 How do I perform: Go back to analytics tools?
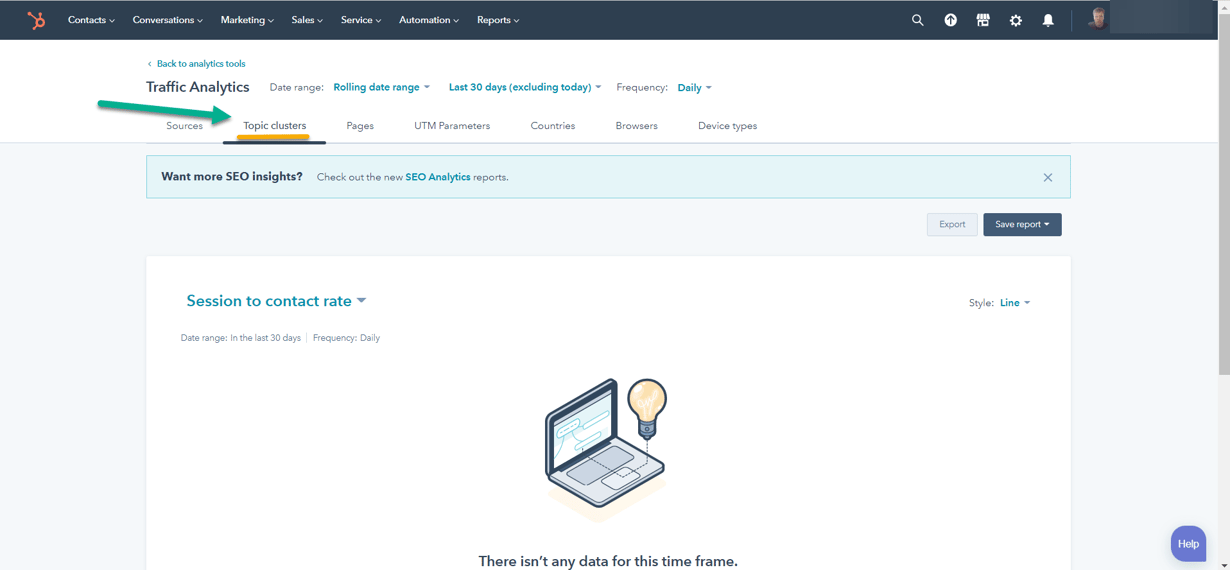point(196,64)
